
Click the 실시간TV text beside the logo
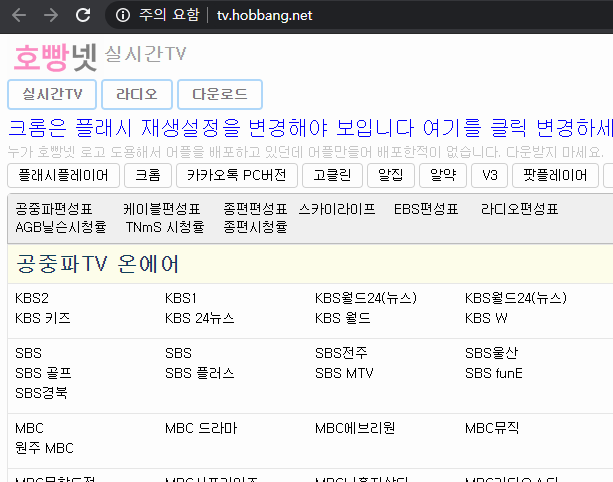click(145, 54)
